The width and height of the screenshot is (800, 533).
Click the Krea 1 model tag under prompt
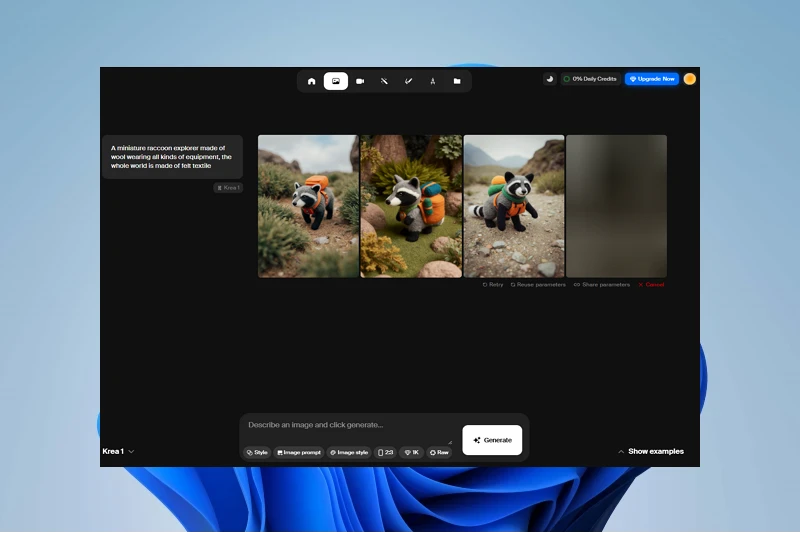click(228, 188)
